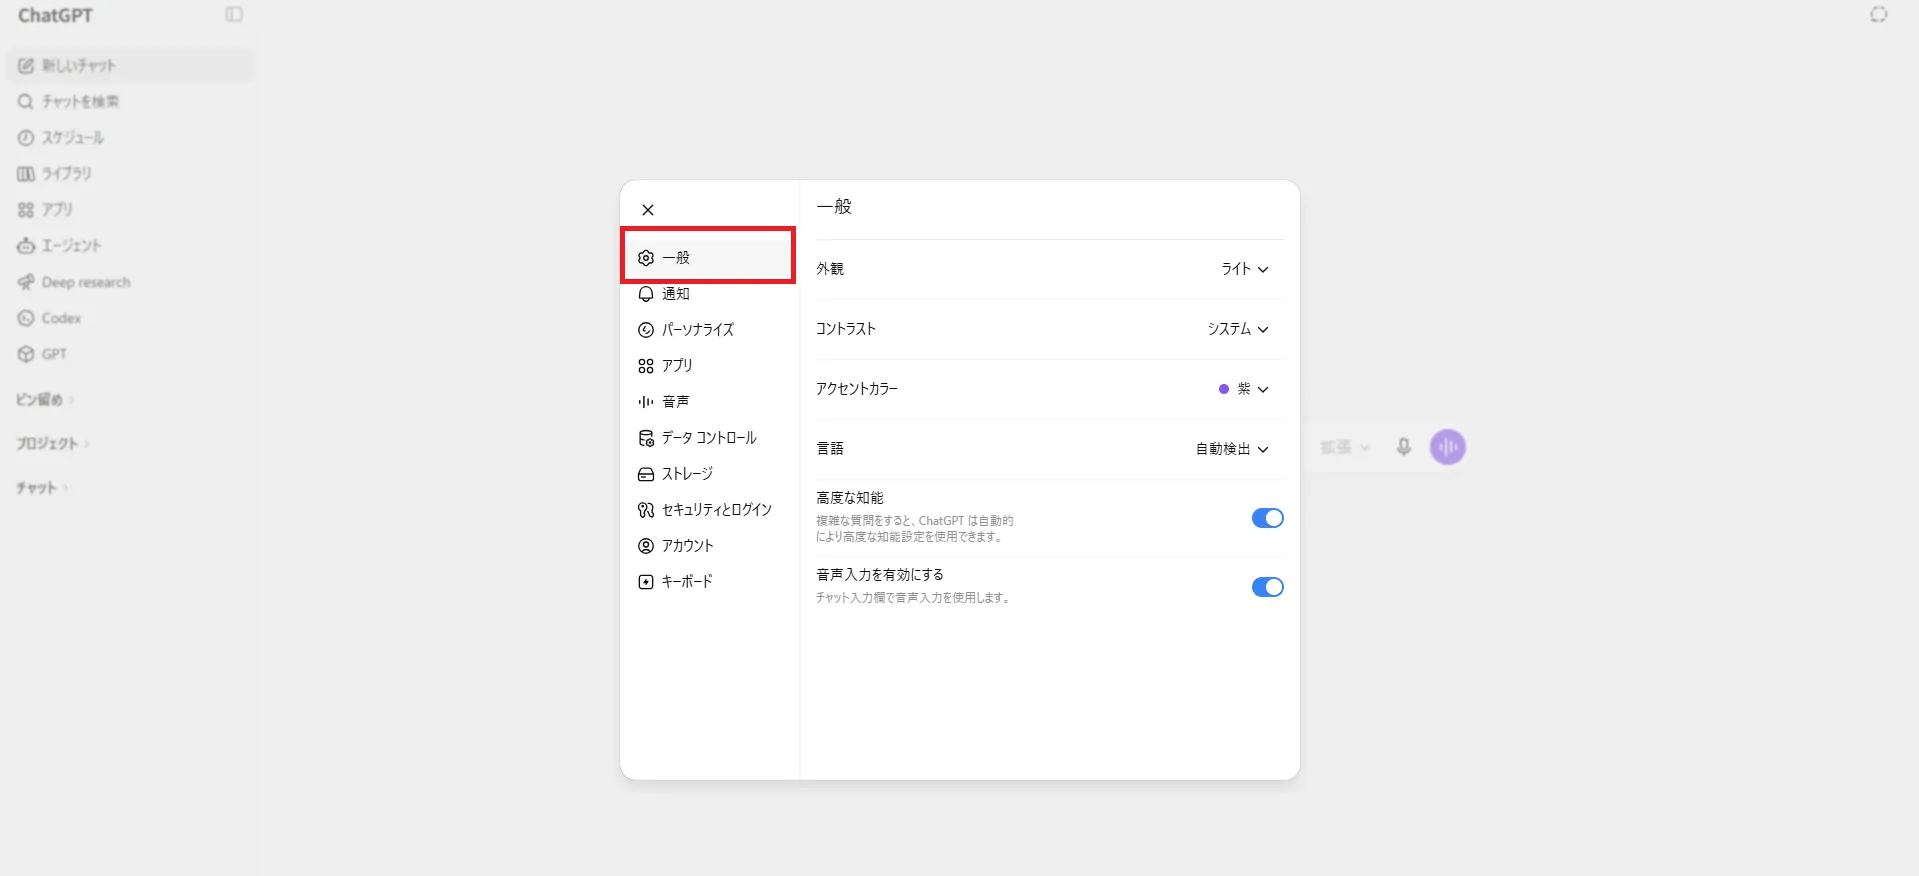Open GPT in the sidebar
This screenshot has height=876, width=1919.
coord(130,354)
